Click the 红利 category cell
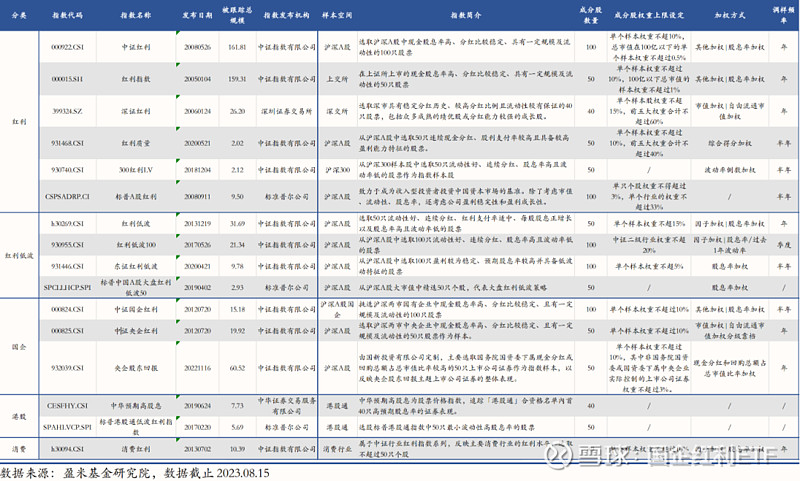Screen dimensions: 800x481 19,121
